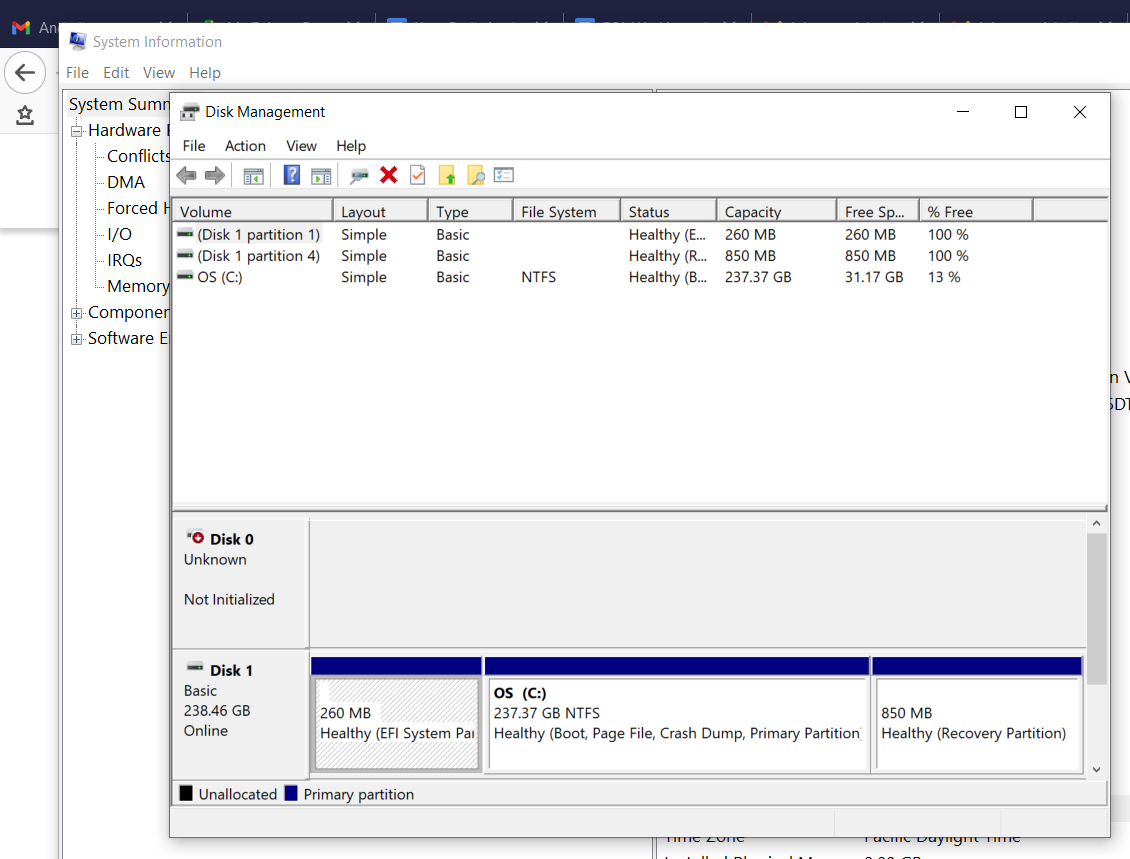1130x859 pixels.
Task: Sort by Status column header
Action: [668, 211]
